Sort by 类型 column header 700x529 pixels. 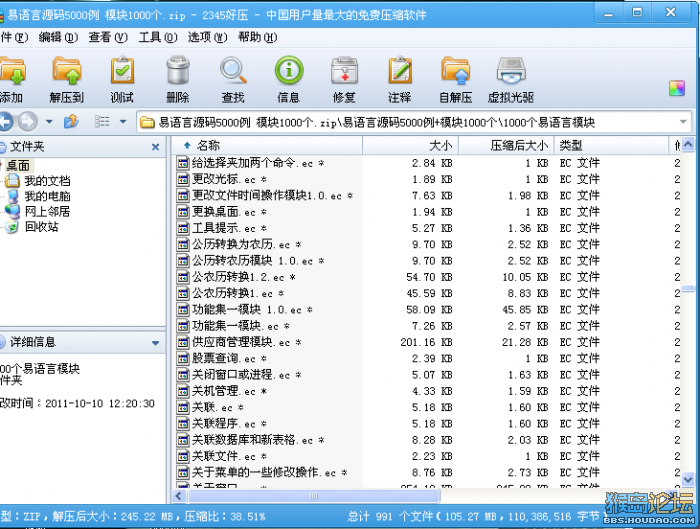pos(611,146)
